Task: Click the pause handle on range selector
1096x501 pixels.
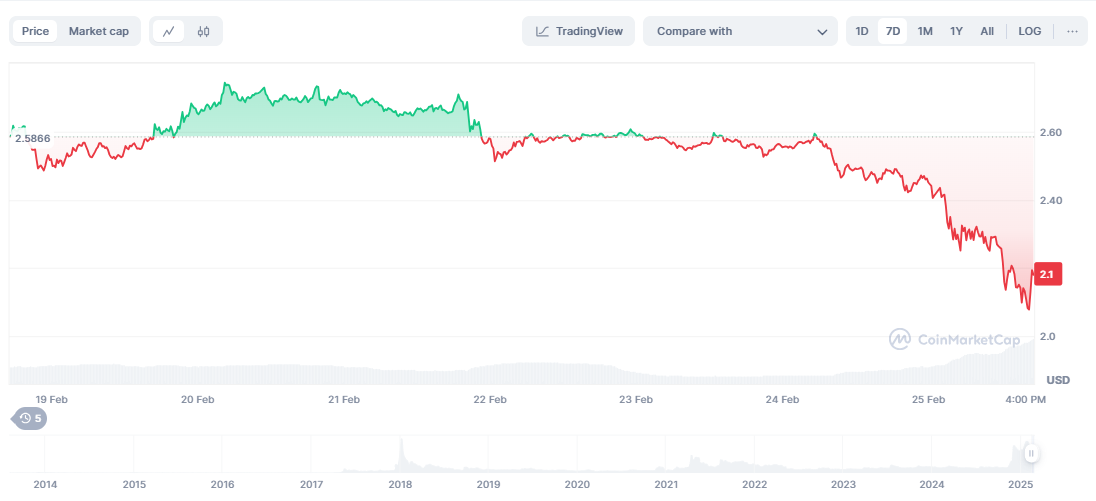Action: [1031, 453]
